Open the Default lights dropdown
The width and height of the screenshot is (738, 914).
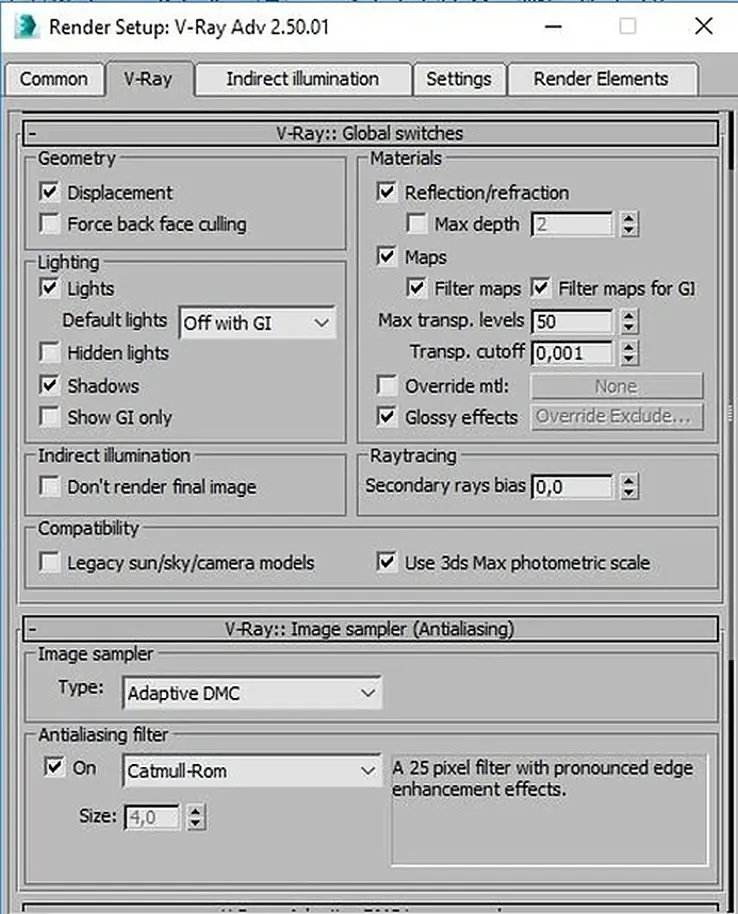257,323
